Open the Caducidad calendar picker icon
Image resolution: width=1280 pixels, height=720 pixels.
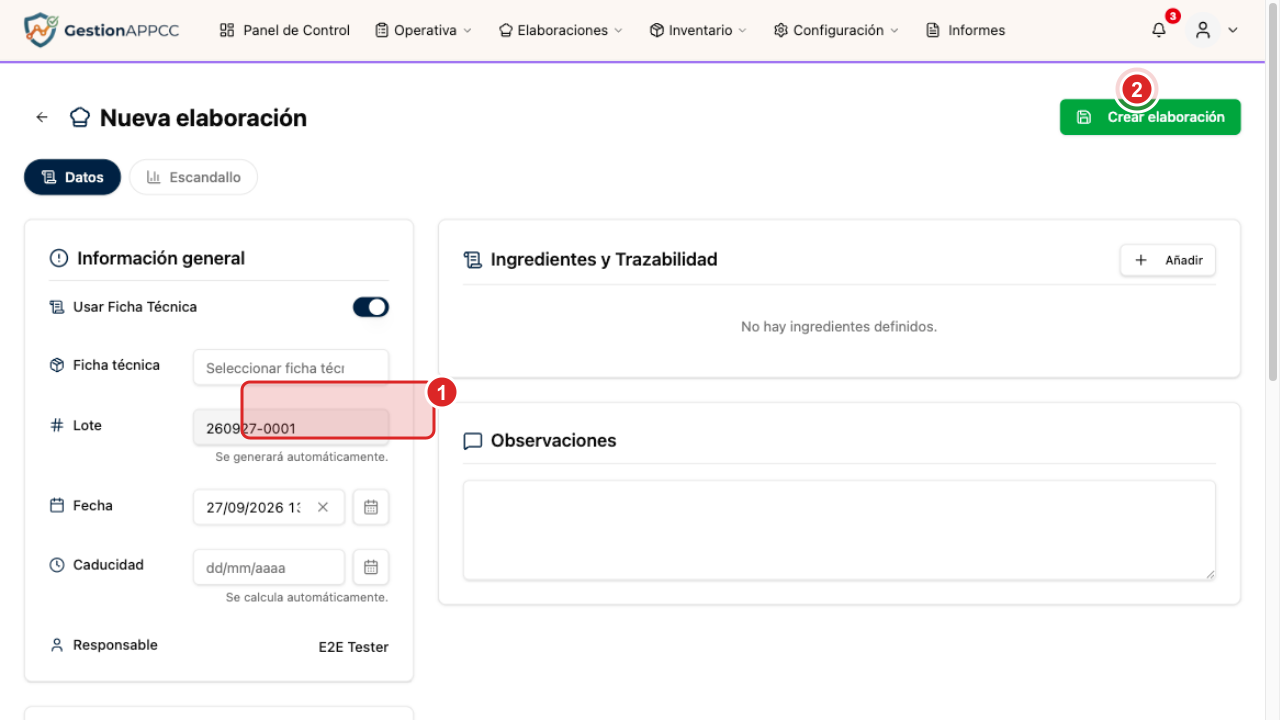[371, 567]
